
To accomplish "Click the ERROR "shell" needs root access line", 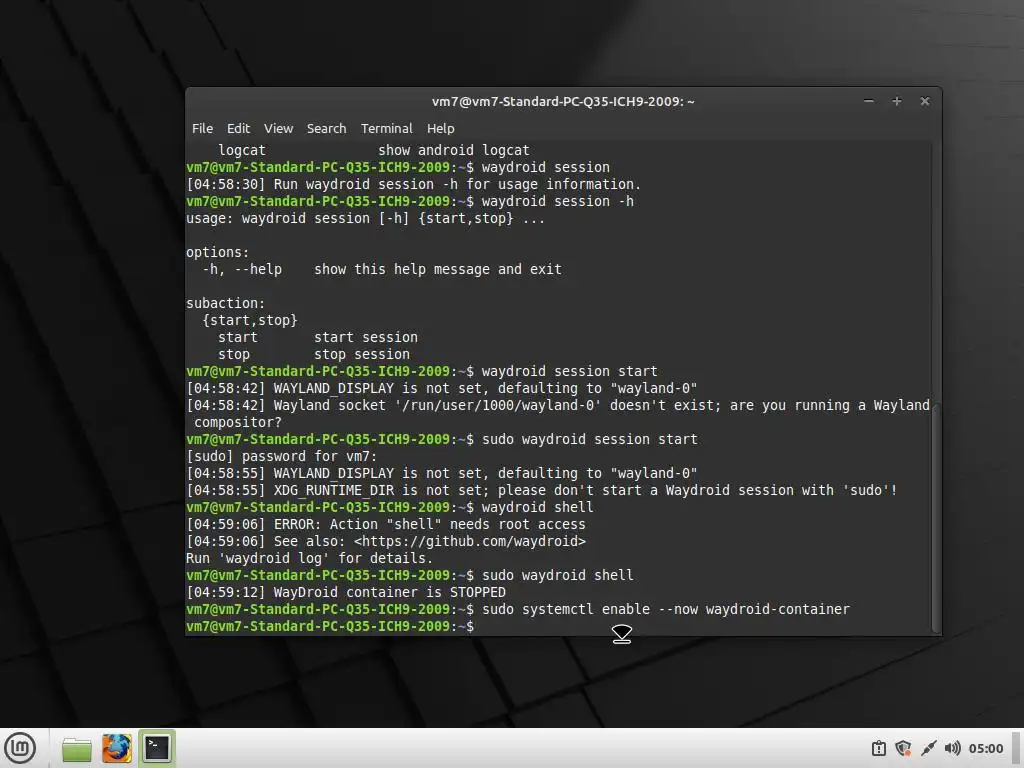I will pyautogui.click(x=386, y=524).
